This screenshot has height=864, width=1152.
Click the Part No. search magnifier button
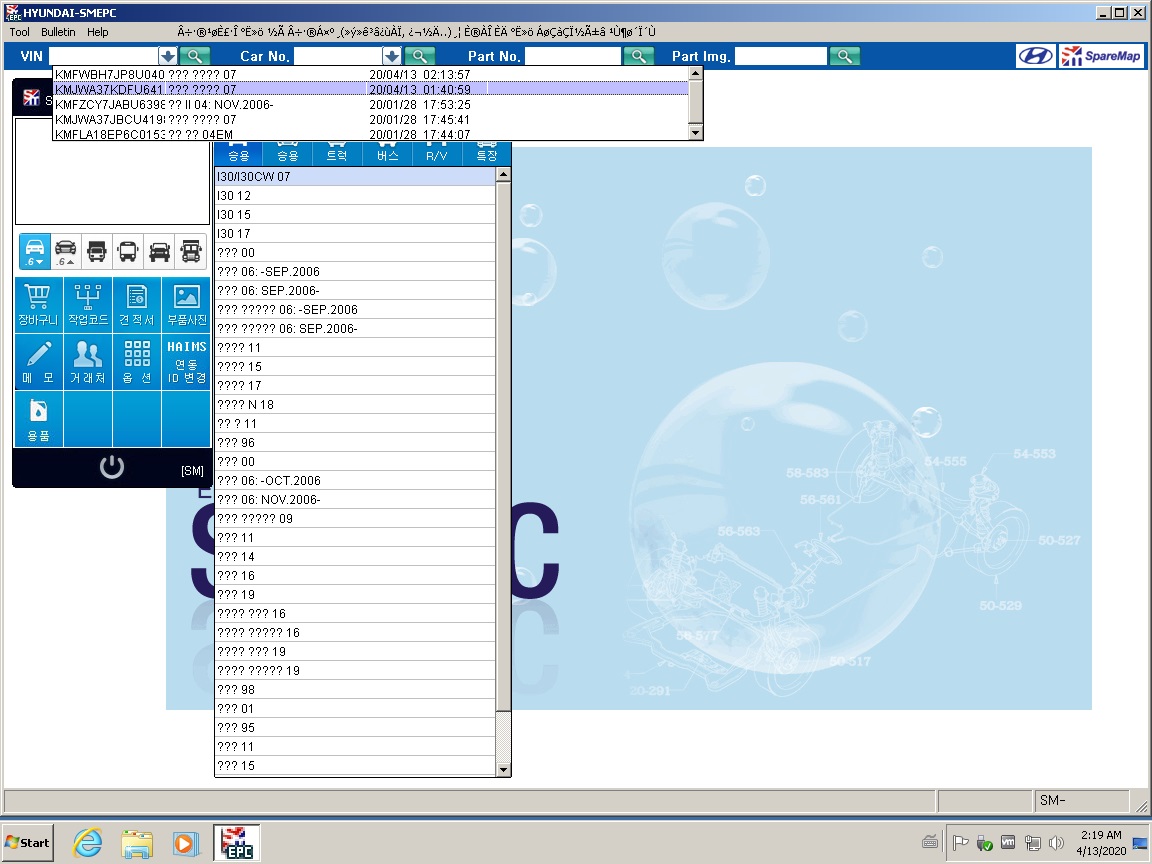tap(638, 56)
